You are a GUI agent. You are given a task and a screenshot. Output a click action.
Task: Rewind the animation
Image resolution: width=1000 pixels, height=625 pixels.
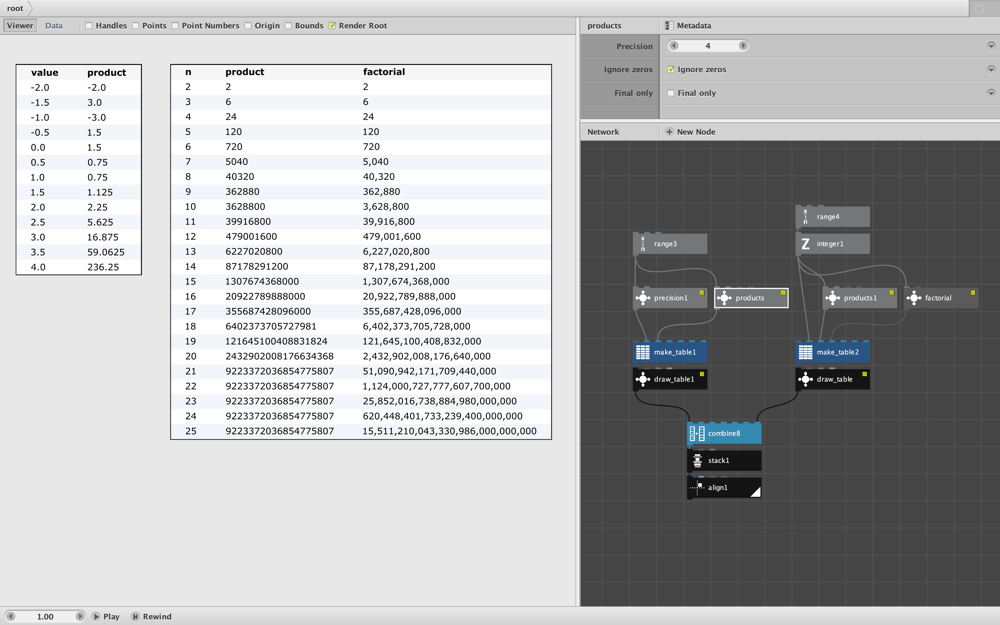pyautogui.click(x=152, y=616)
